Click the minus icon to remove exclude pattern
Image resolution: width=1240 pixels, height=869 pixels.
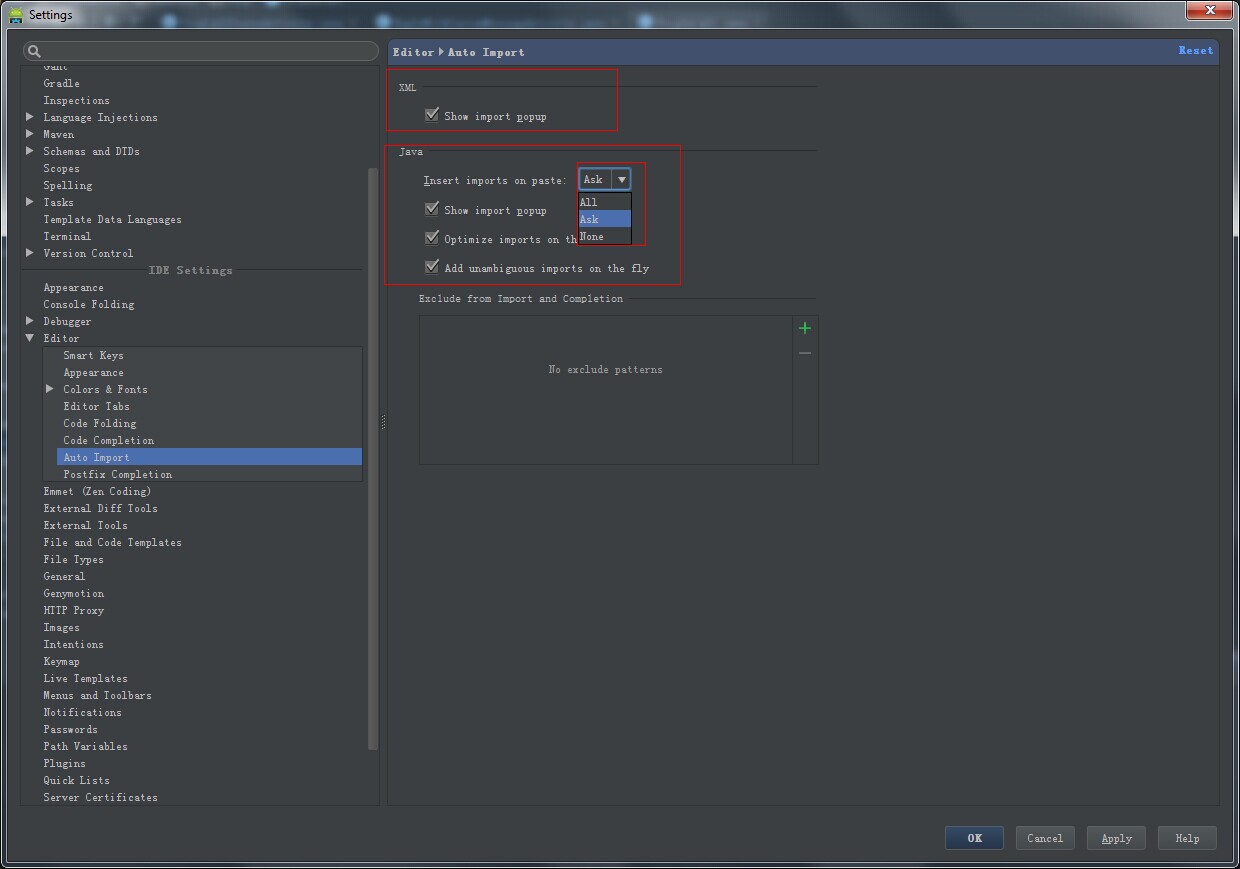[x=804, y=352]
